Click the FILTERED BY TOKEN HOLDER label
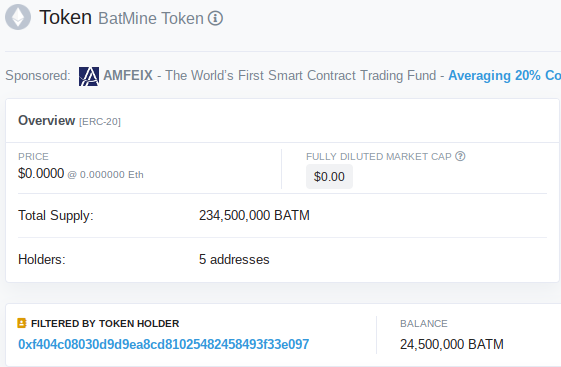 105,323
